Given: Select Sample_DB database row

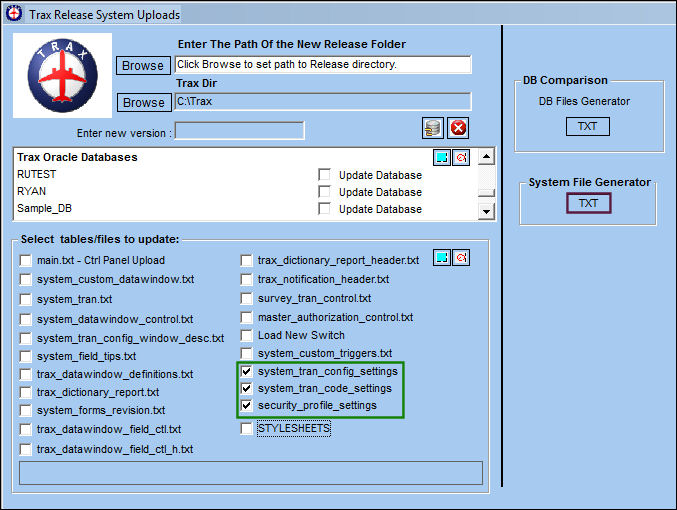Looking at the screenshot, I should [x=44, y=208].
